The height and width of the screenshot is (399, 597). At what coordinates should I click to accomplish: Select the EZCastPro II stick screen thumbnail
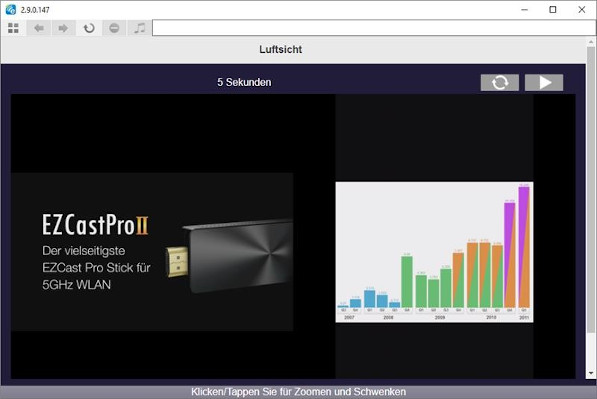pyautogui.click(x=152, y=252)
